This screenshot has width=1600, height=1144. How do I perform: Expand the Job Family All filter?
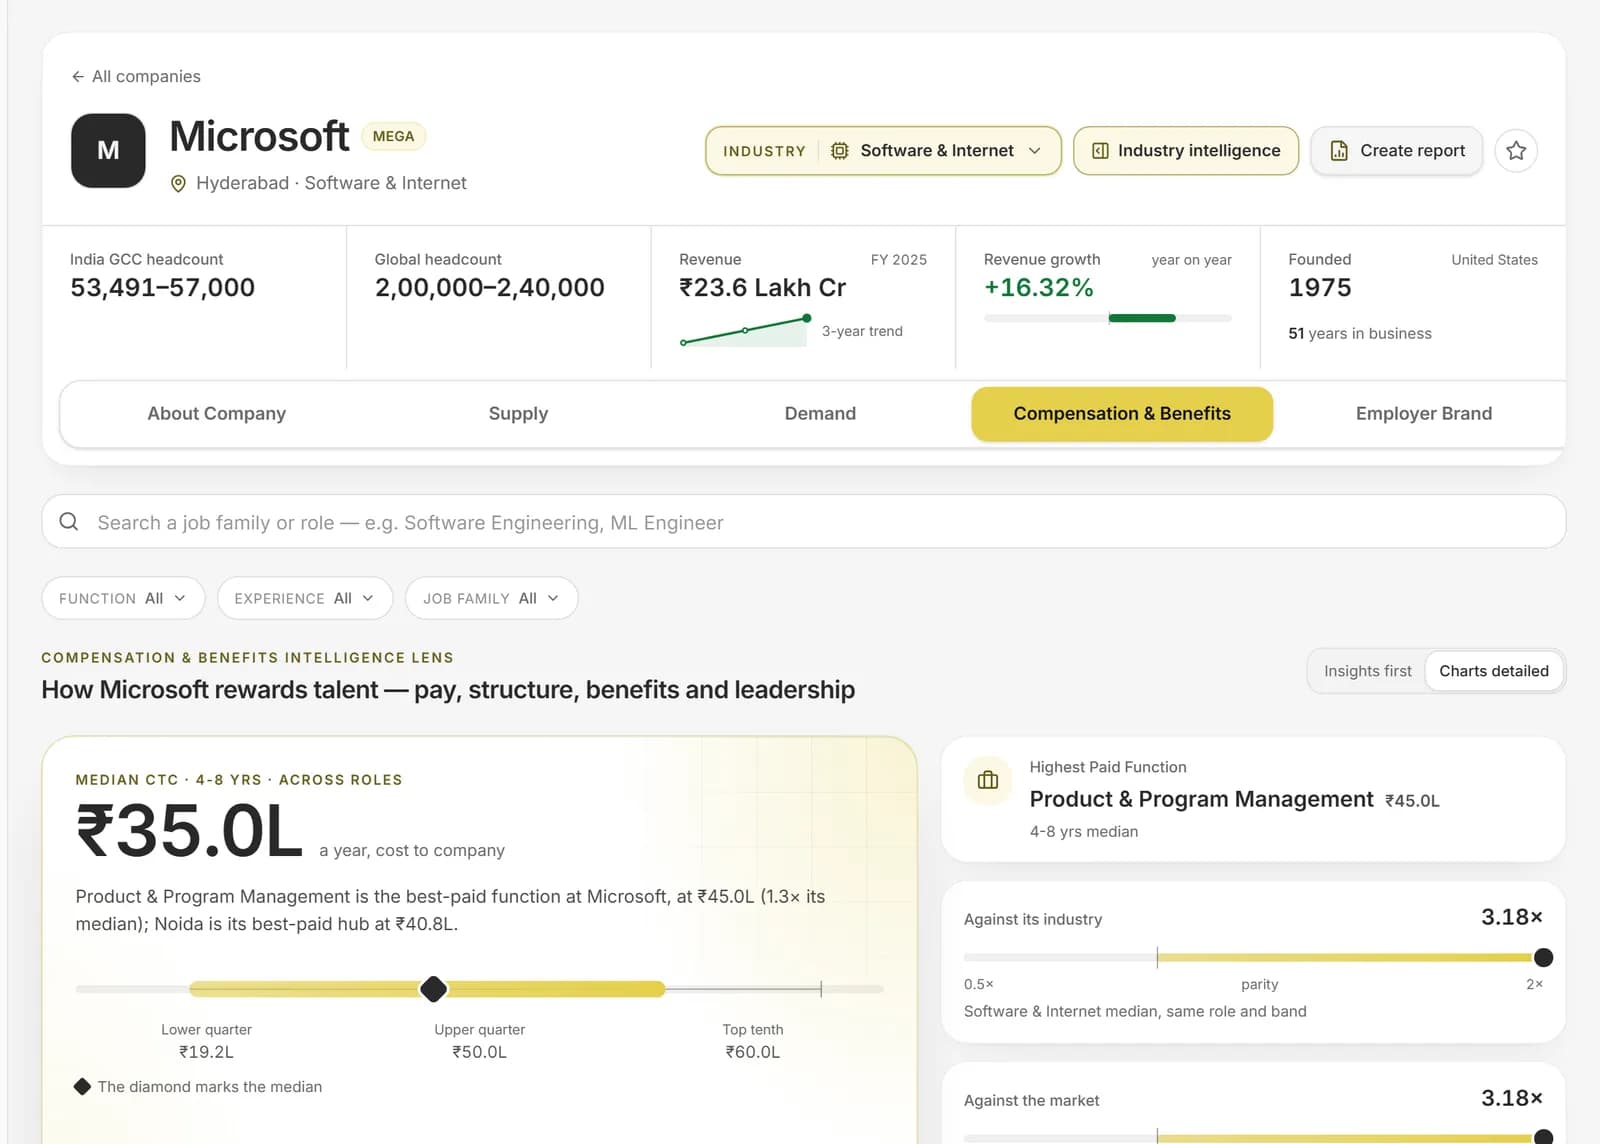491,598
